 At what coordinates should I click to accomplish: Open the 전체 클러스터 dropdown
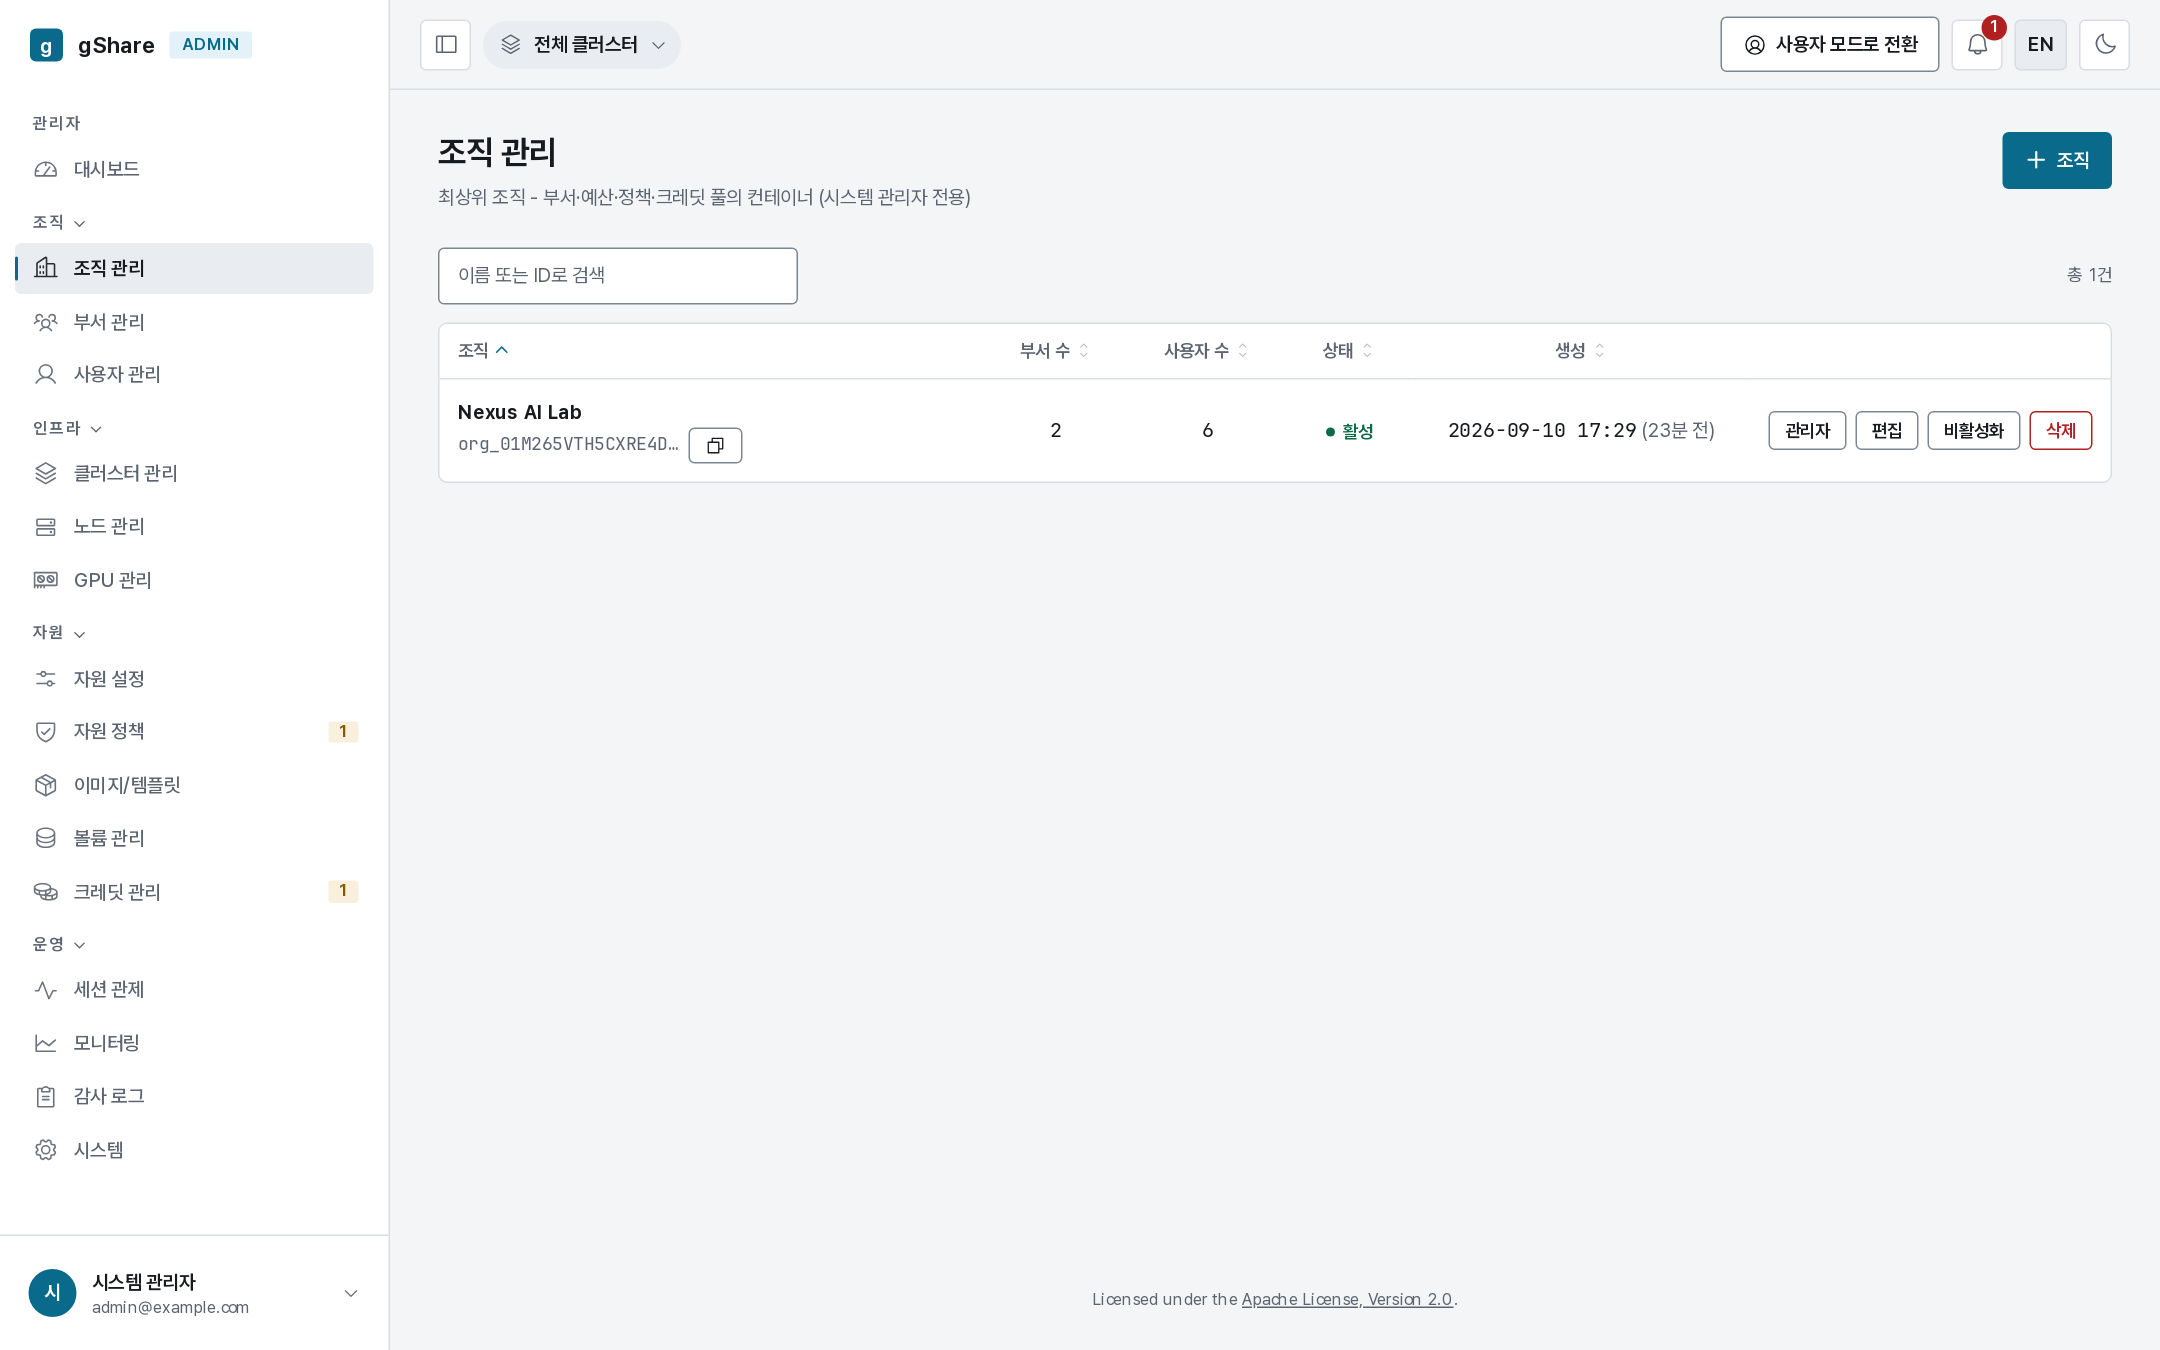coord(582,45)
